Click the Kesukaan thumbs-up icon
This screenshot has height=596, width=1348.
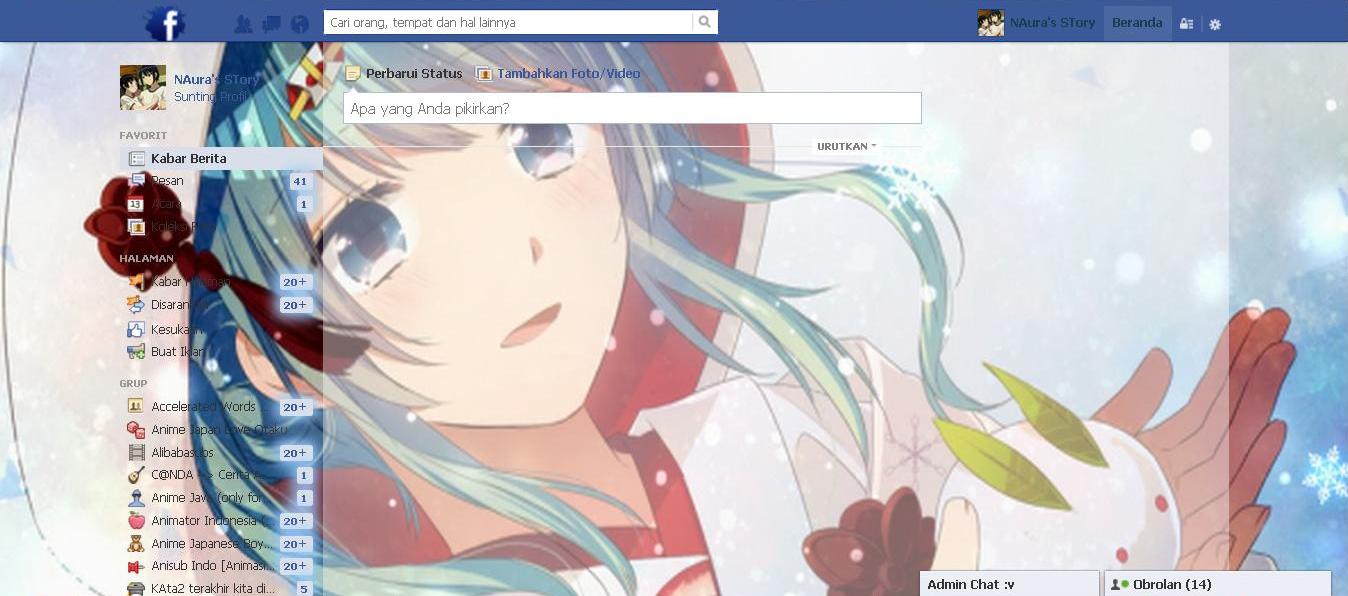tap(136, 329)
